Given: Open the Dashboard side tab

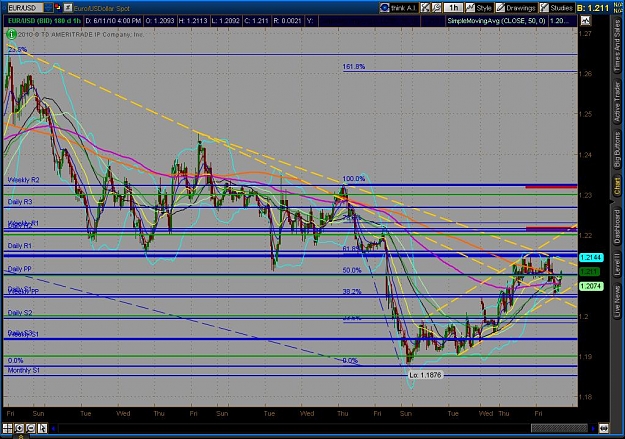Looking at the screenshot, I should click(x=617, y=224).
